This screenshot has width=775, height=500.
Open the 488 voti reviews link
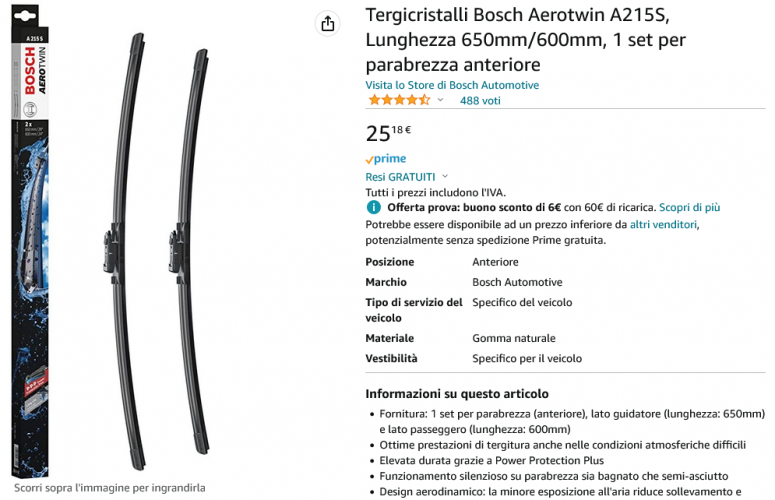480,101
